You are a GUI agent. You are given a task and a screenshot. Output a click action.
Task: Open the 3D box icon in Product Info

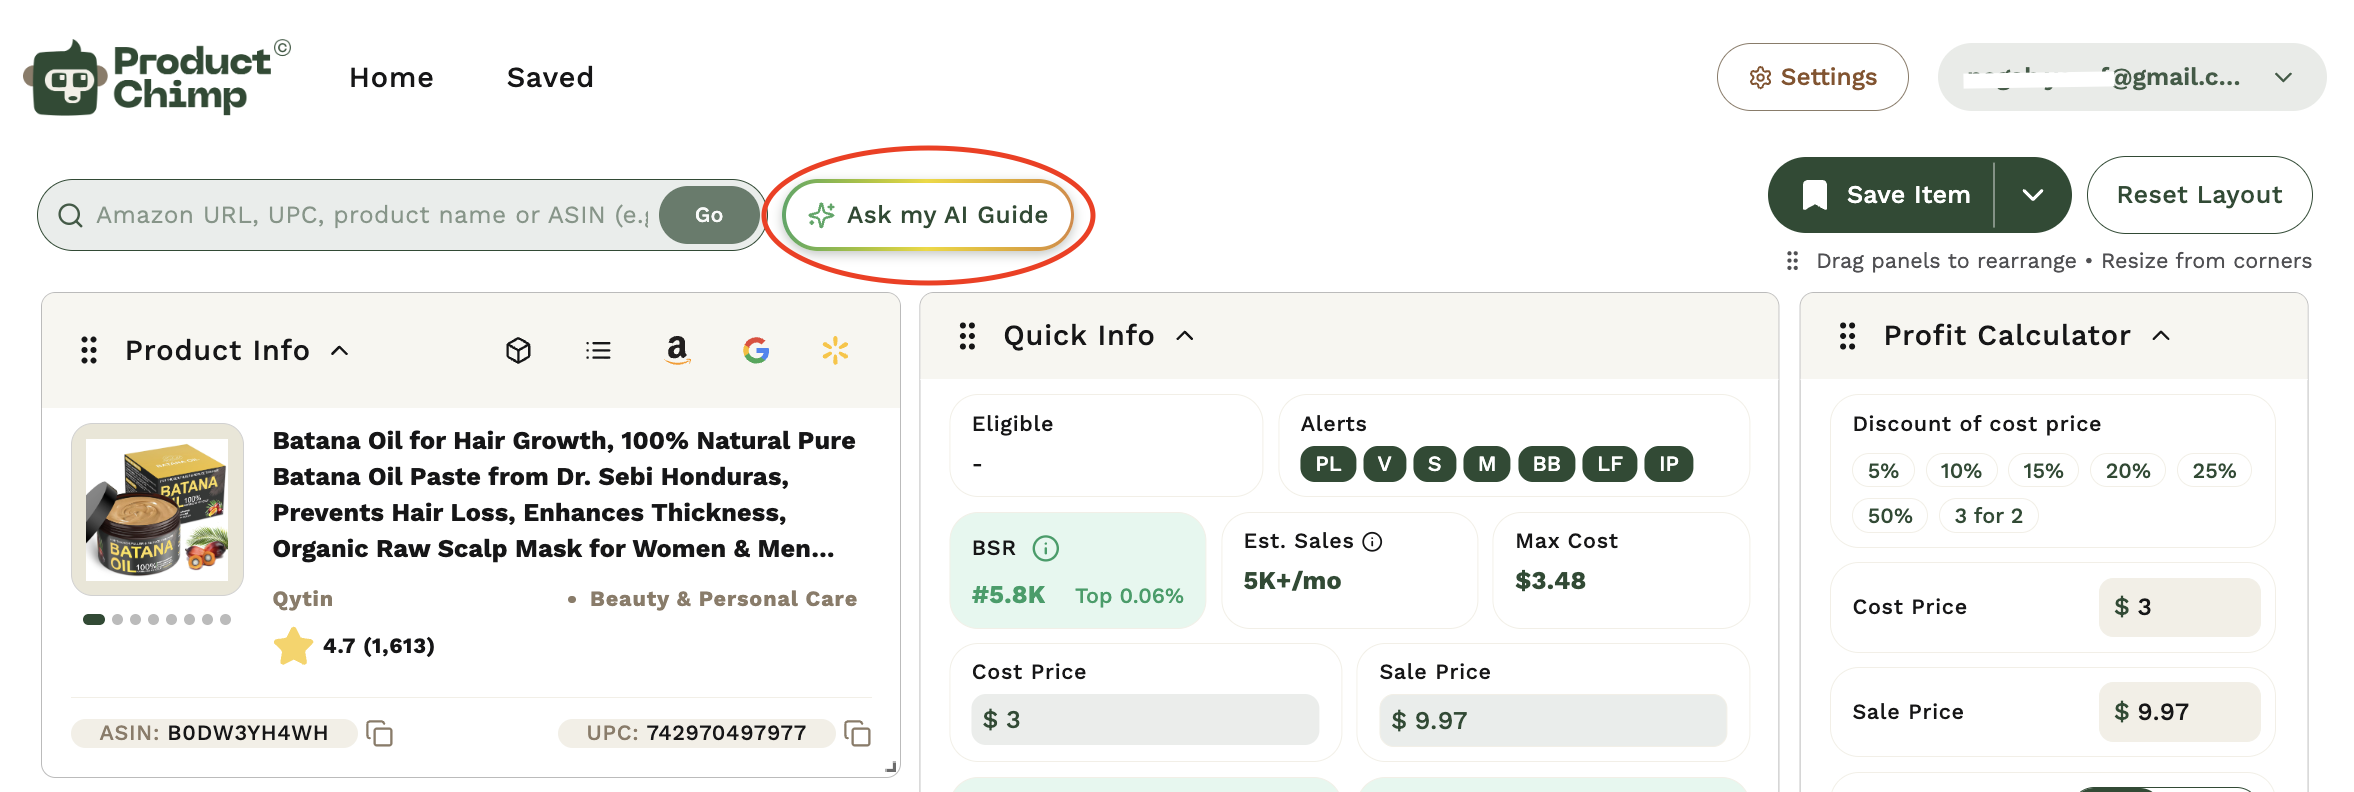pyautogui.click(x=518, y=350)
